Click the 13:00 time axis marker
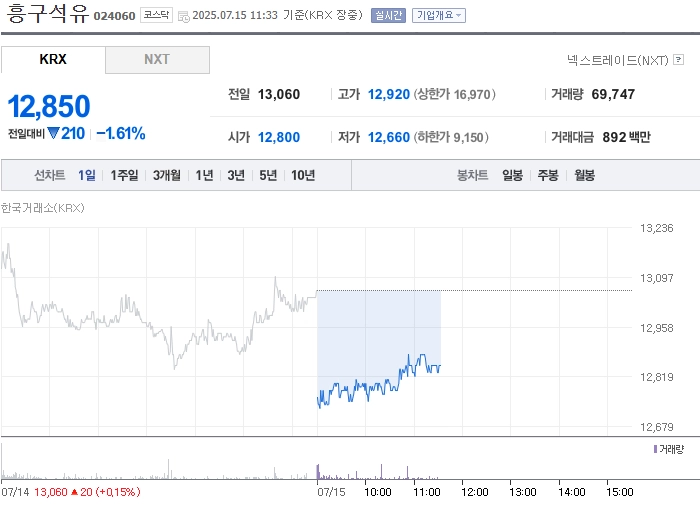Viewport: 700px width, 505px height. tap(523, 492)
